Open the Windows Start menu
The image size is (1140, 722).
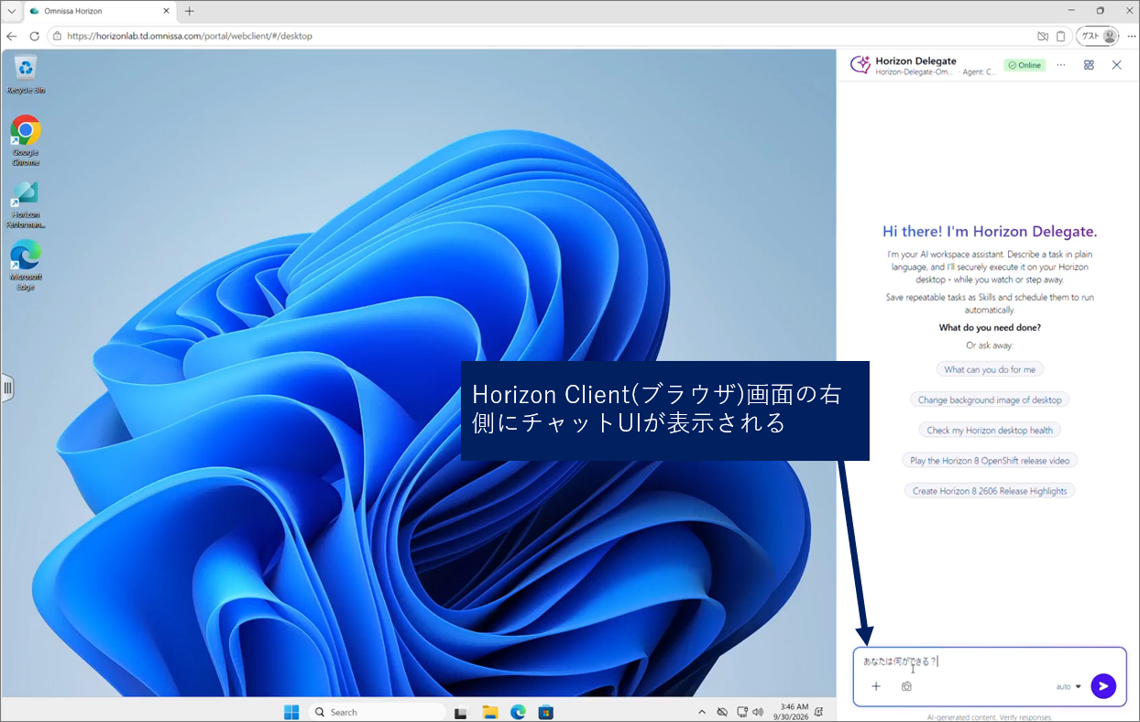pos(292,712)
